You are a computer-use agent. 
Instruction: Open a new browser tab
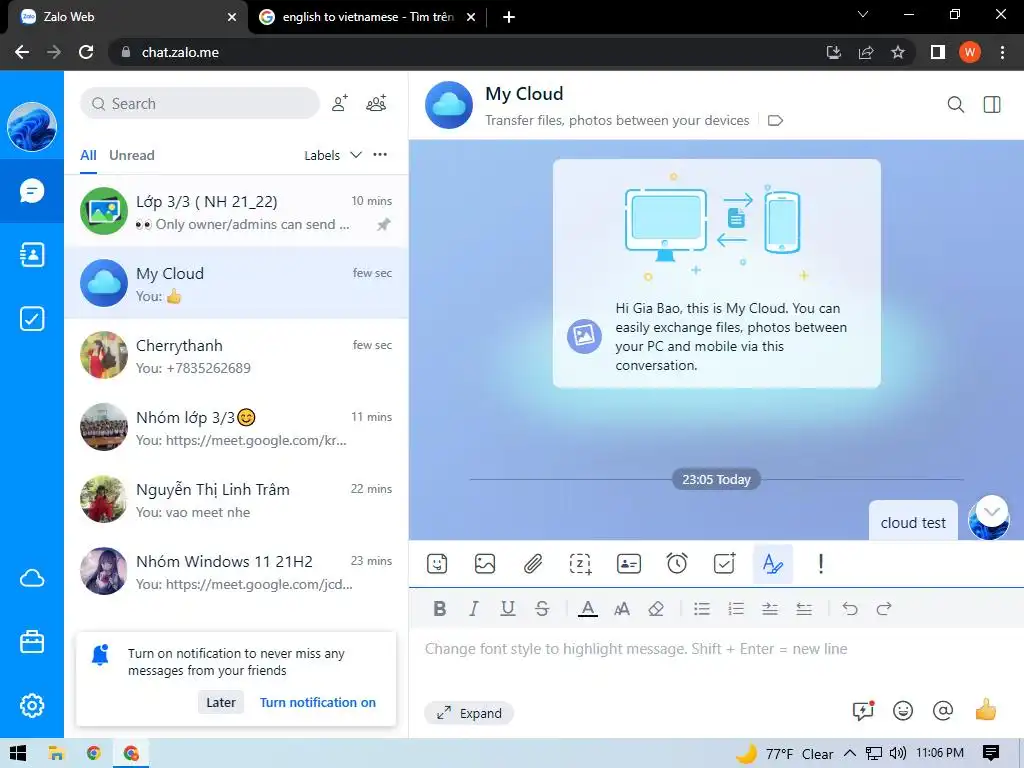(509, 17)
